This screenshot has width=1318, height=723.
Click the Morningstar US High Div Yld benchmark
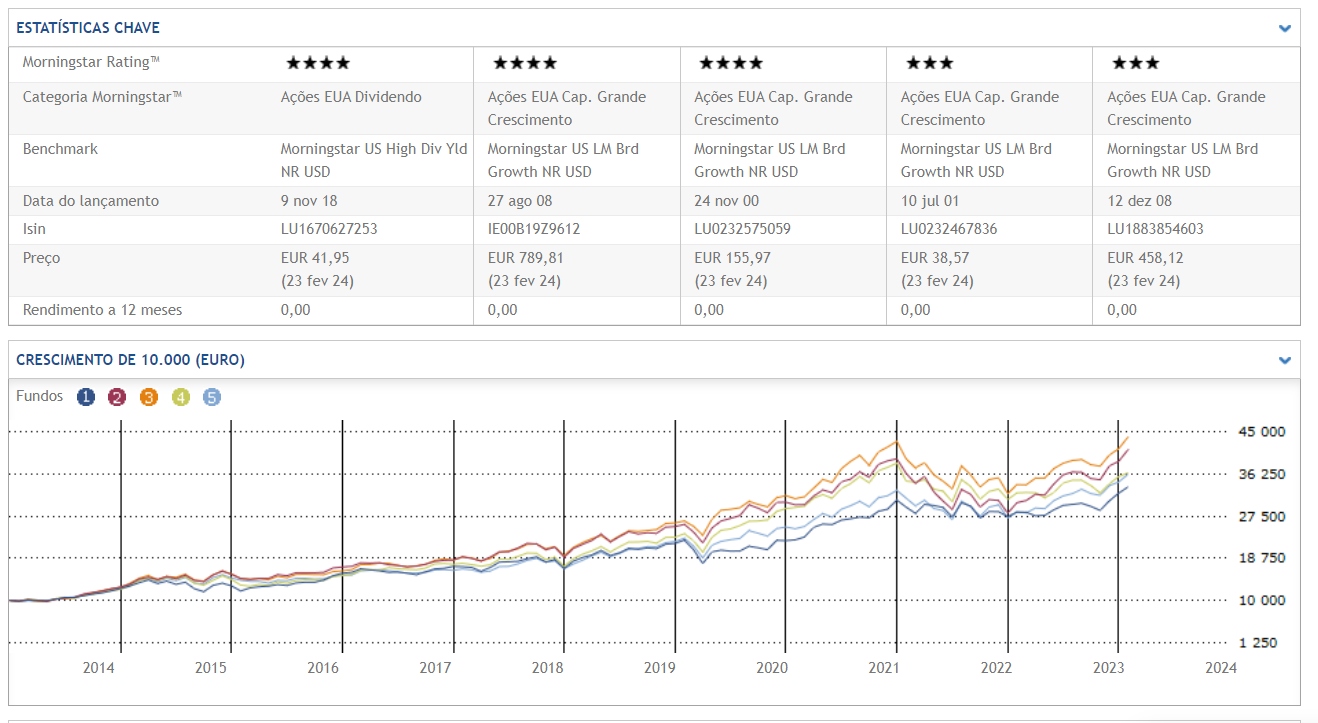tap(373, 149)
